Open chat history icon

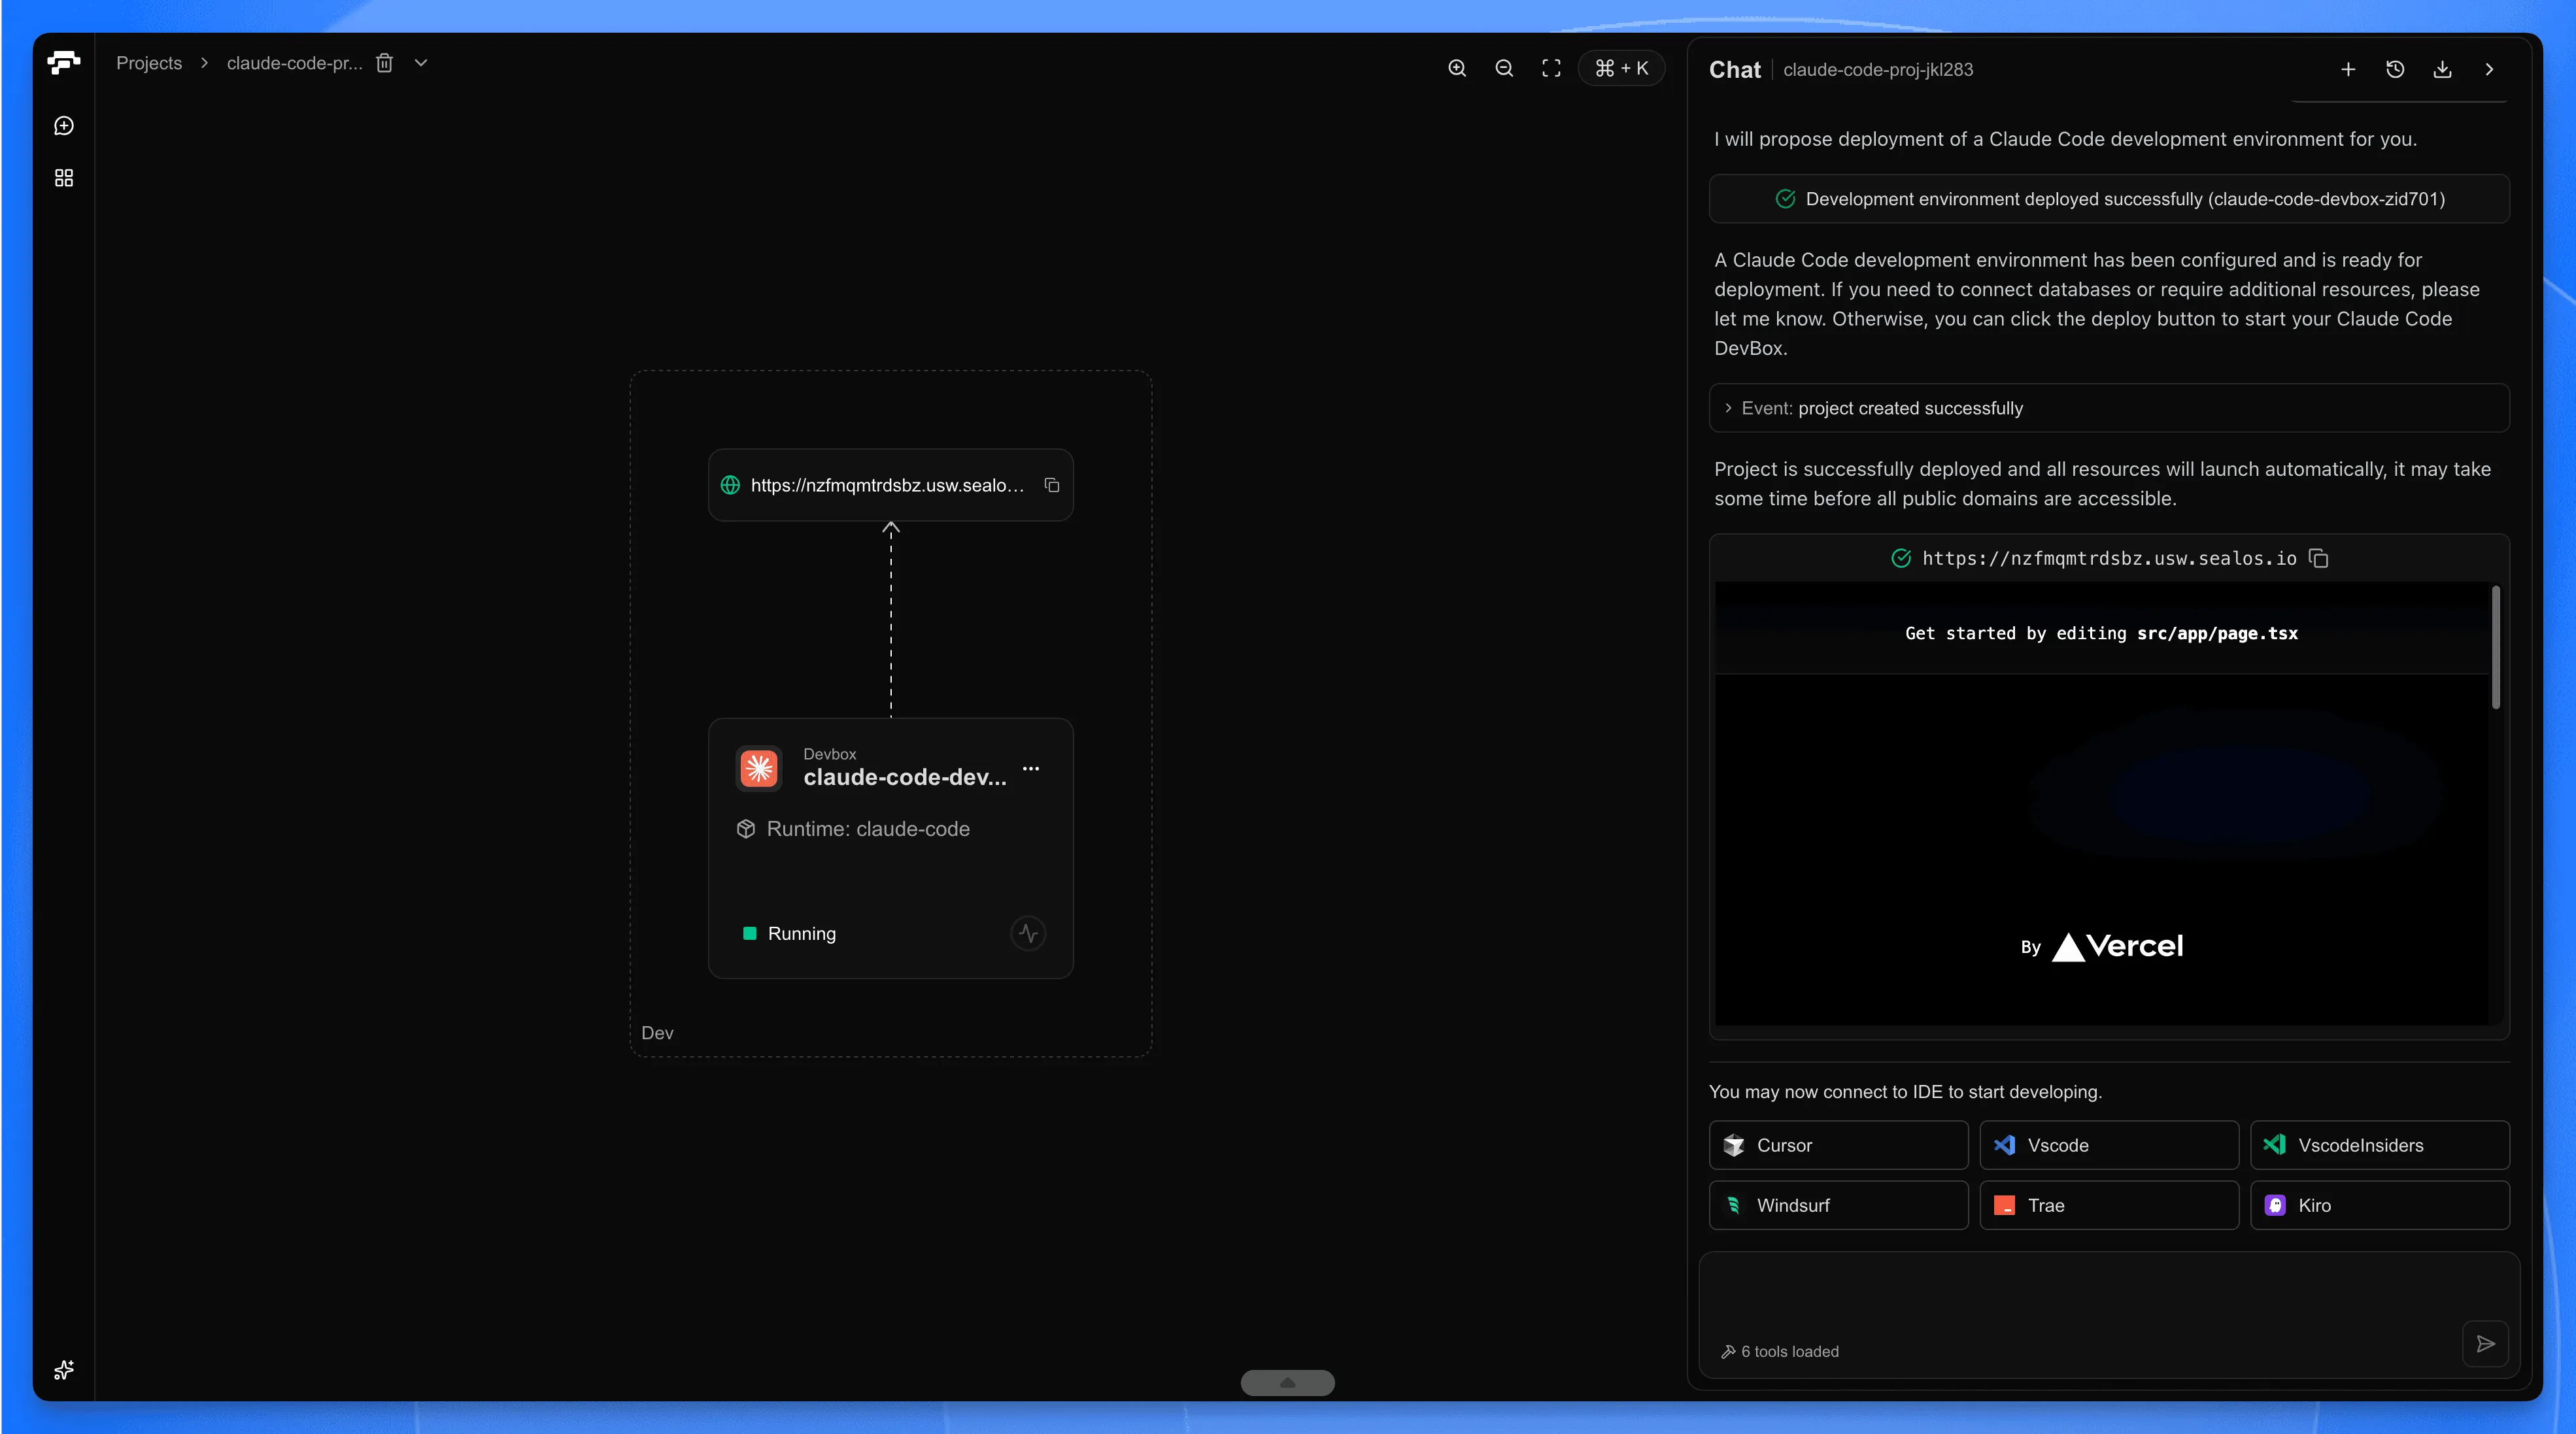[2395, 69]
